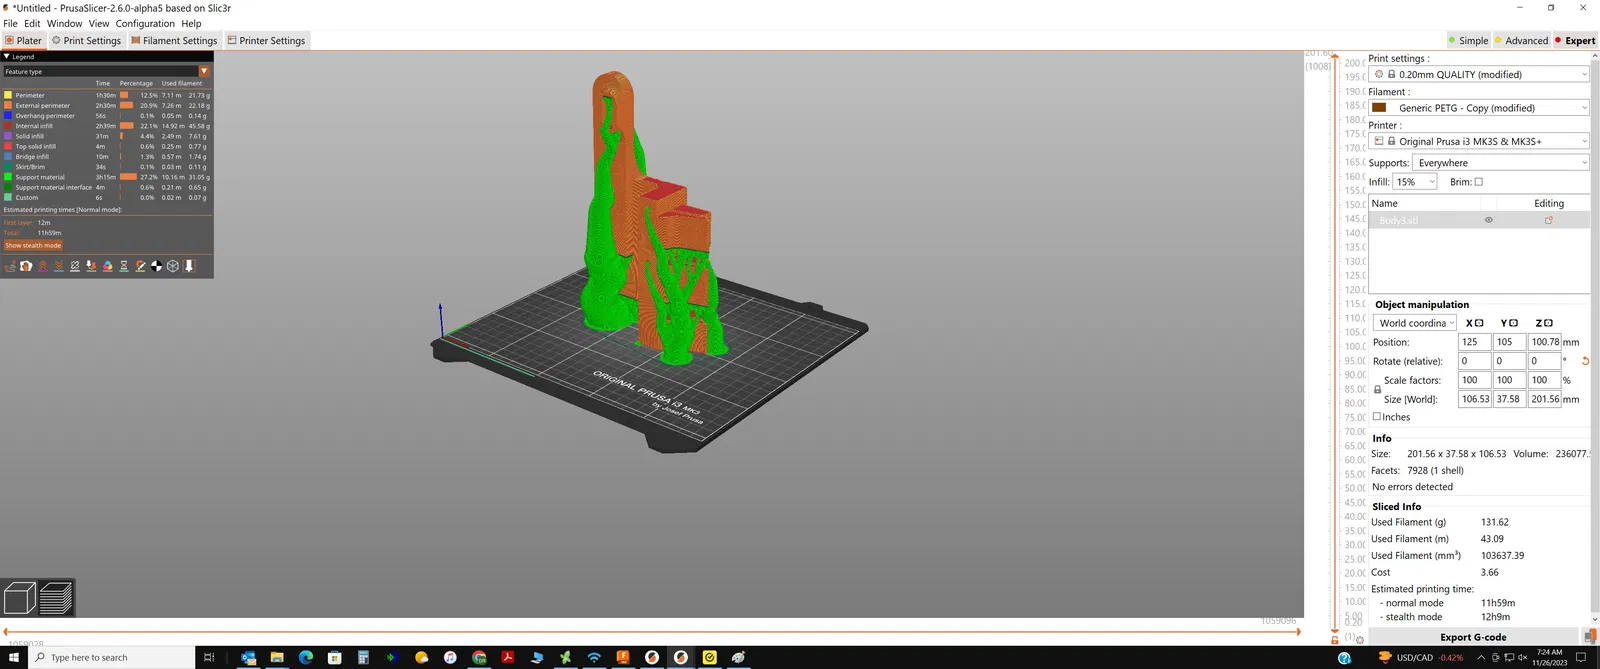Select Simple mode
This screenshot has width=1600, height=669.
tap(1468, 41)
